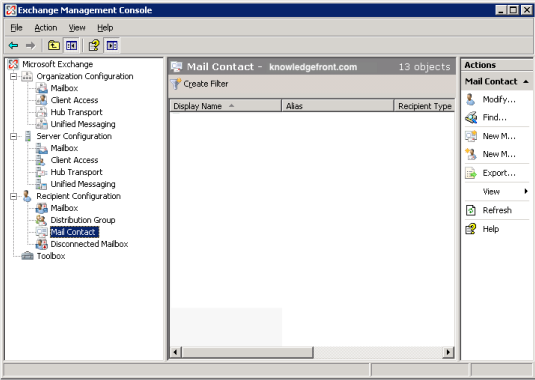Select Distribution Group in the tree
Image resolution: width=535 pixels, height=380 pixels.
(x=83, y=220)
